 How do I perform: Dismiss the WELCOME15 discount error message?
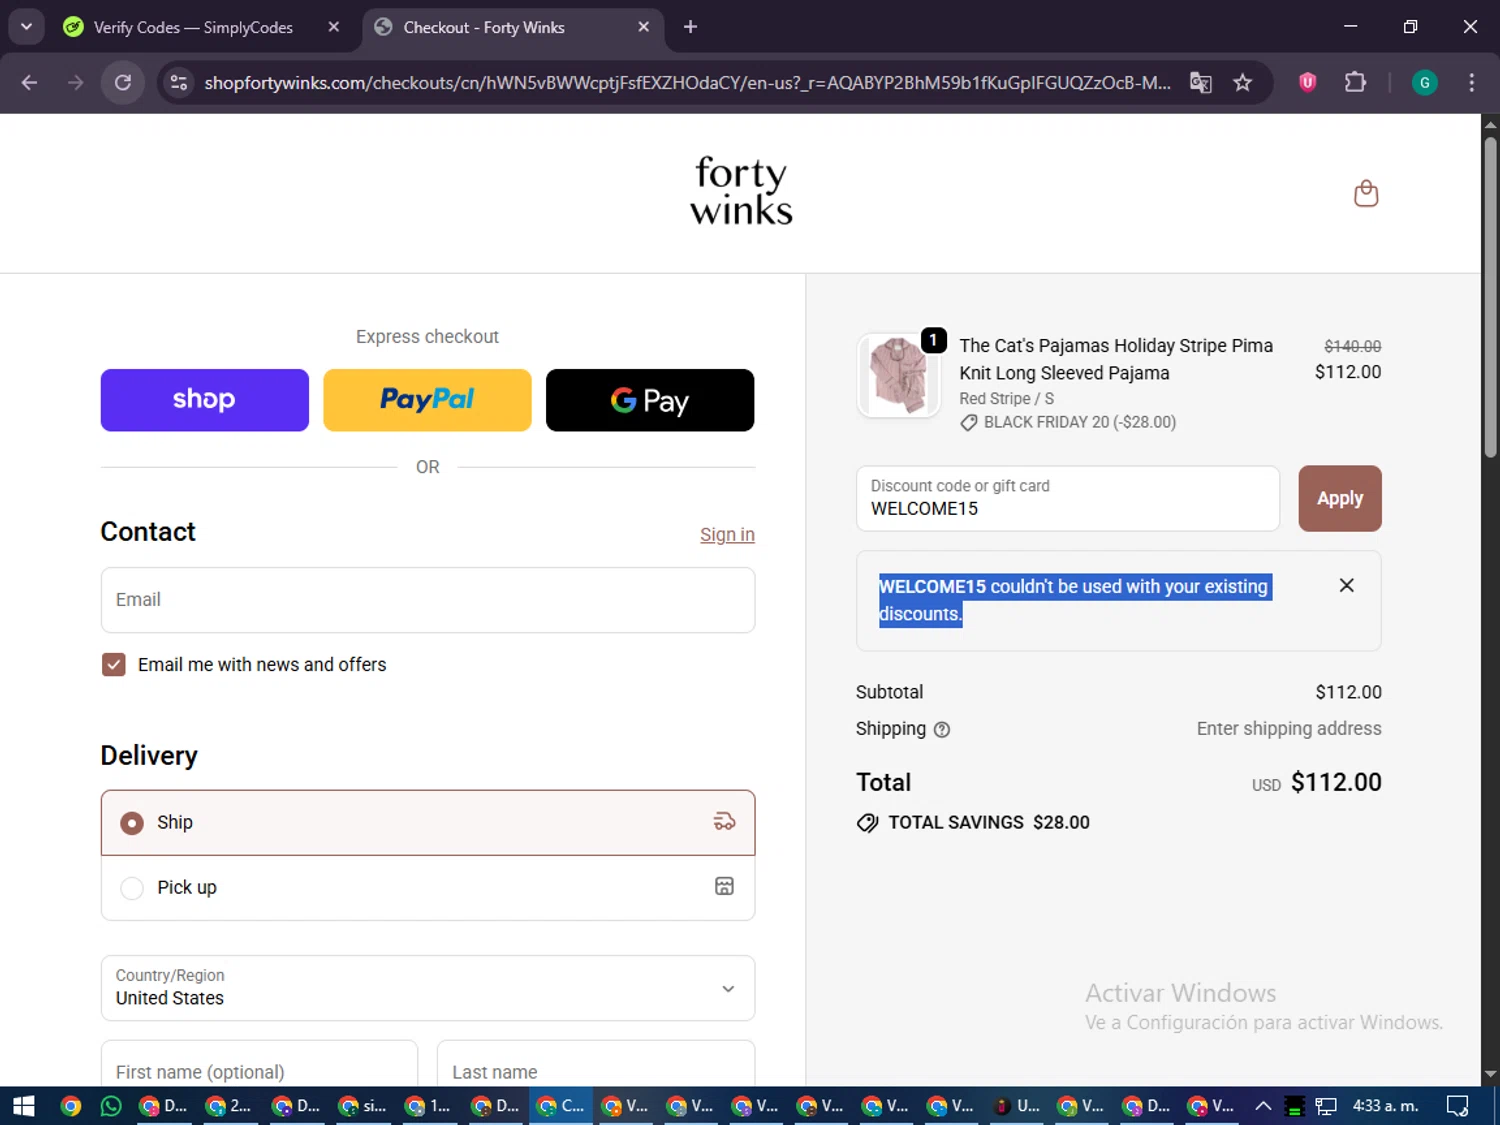click(x=1347, y=586)
